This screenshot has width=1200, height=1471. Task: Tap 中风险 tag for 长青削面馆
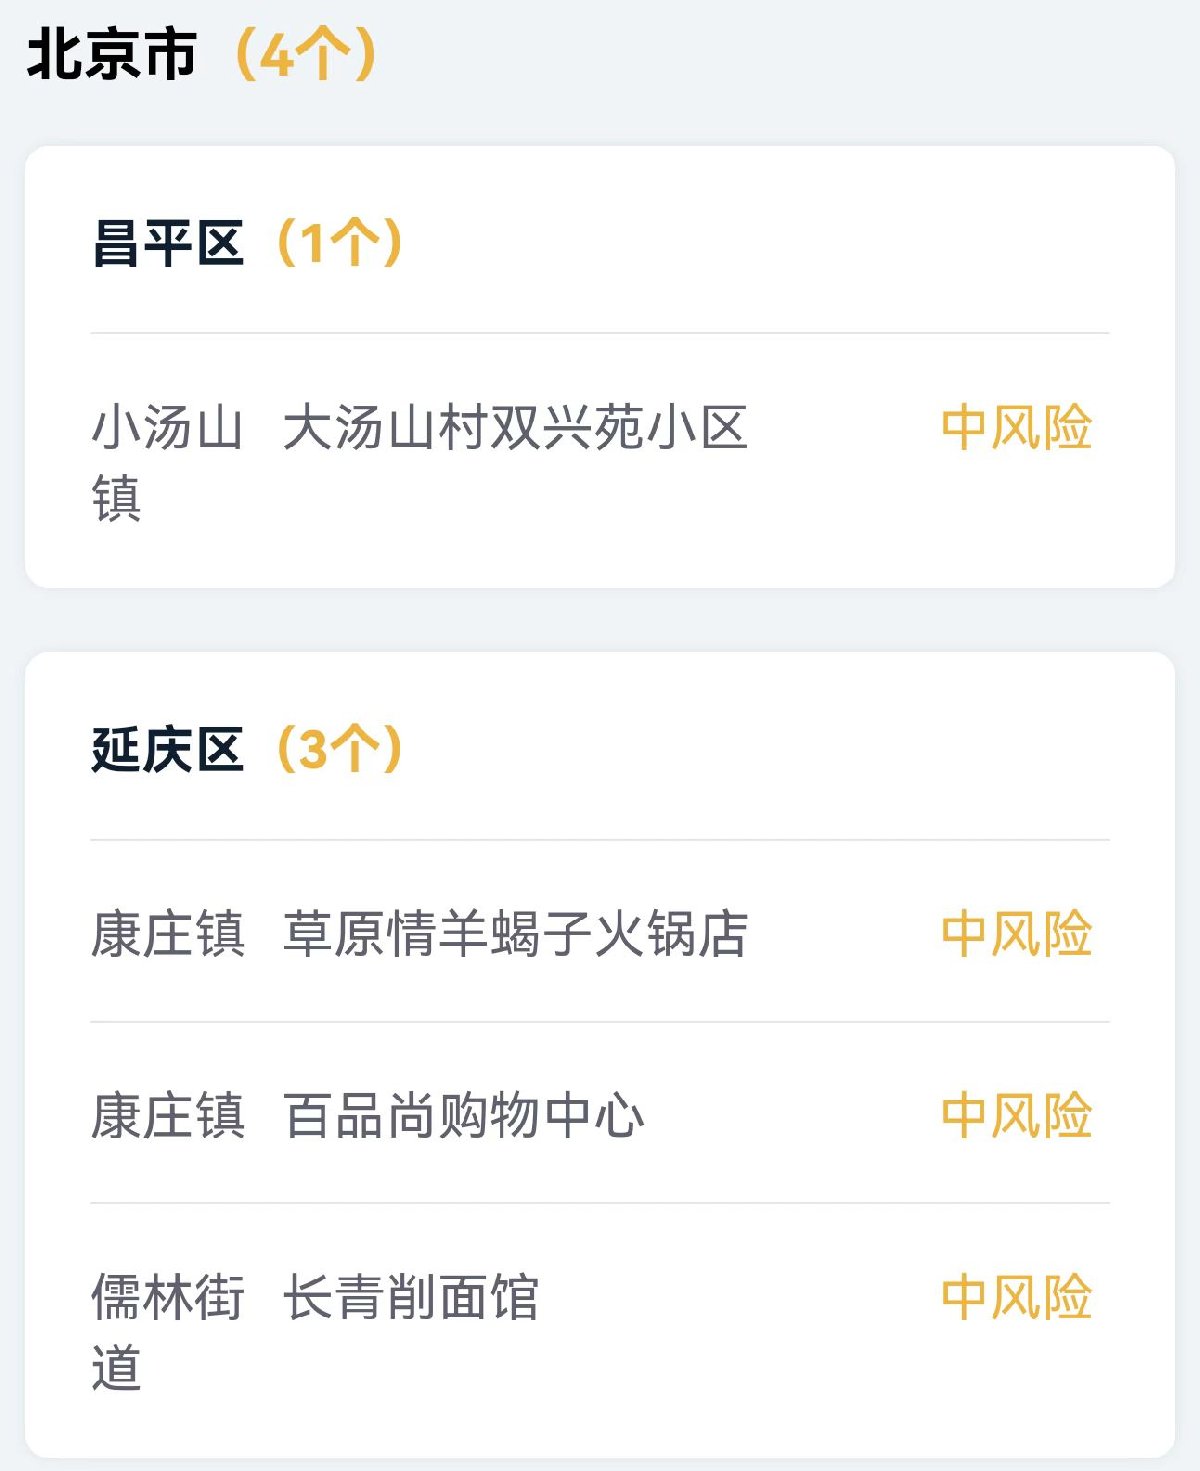click(x=1016, y=1297)
